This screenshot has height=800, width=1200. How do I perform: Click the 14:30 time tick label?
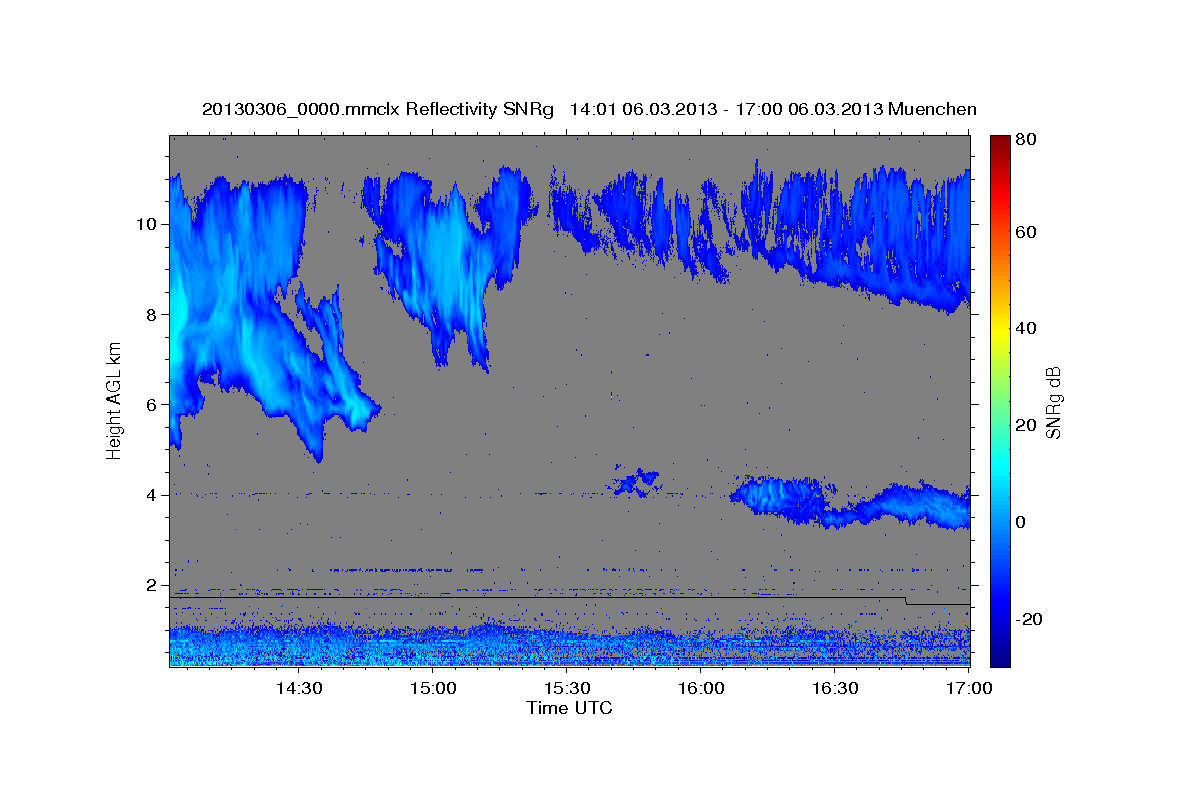coord(298,689)
